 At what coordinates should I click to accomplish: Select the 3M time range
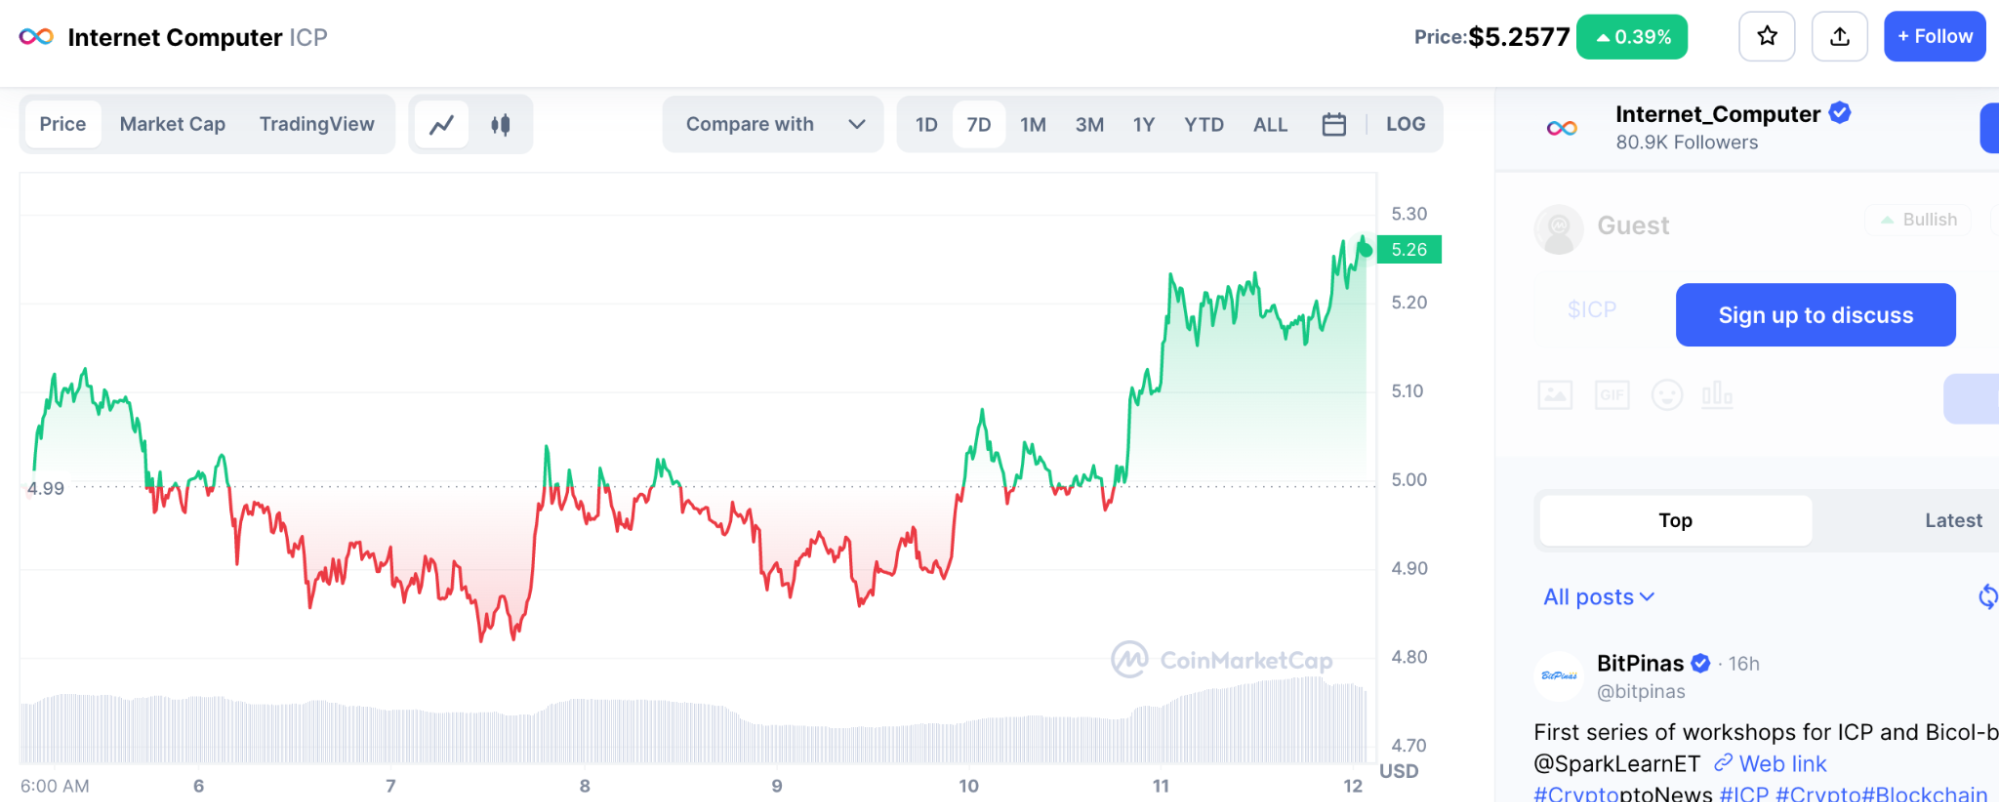pos(1089,125)
